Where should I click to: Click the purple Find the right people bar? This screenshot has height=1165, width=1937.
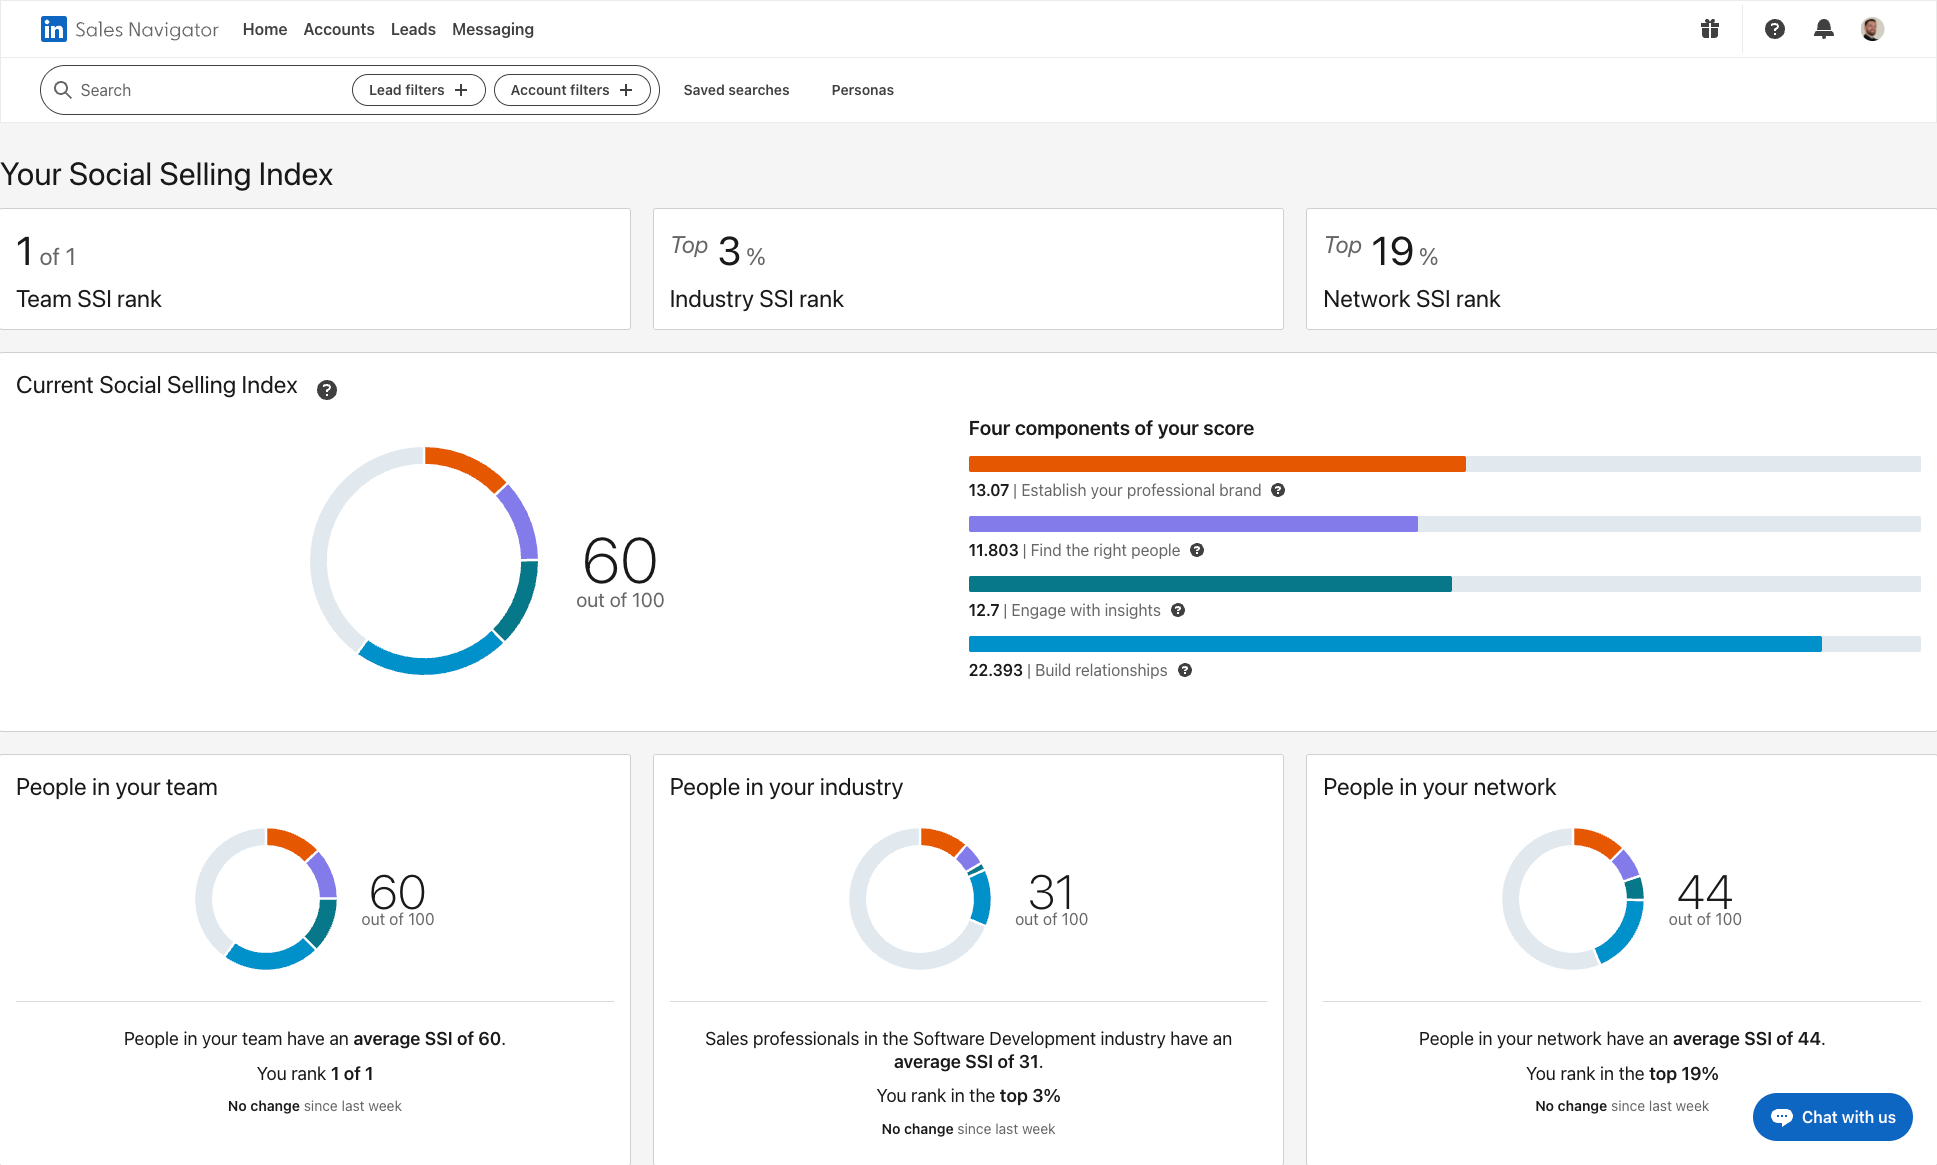coord(1193,524)
